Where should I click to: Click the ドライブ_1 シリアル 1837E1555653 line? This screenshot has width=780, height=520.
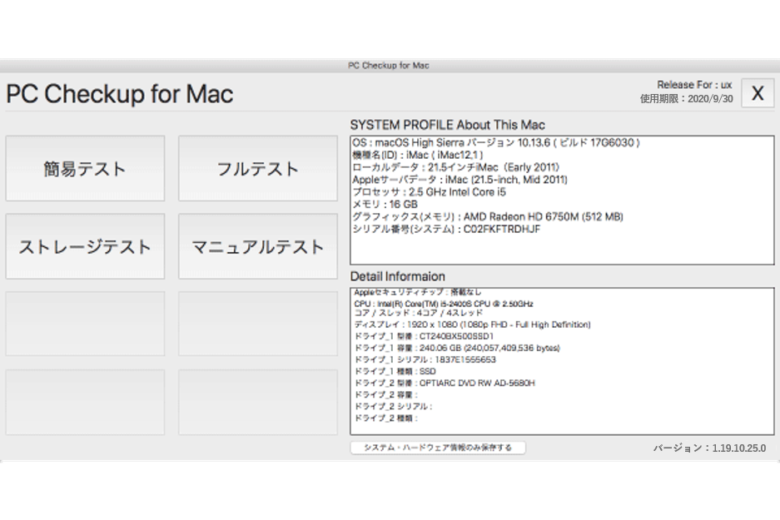pyautogui.click(x=425, y=360)
